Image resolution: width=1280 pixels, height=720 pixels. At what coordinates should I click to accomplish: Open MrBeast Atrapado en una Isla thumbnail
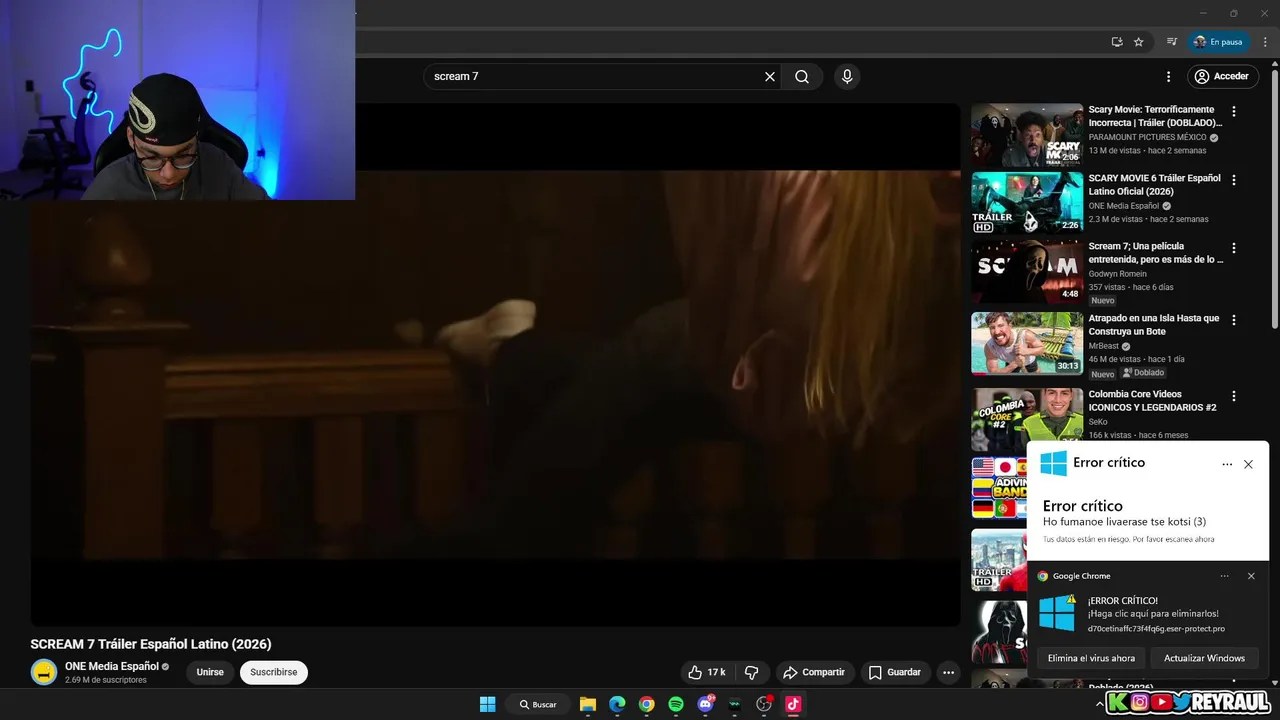coord(1027,343)
